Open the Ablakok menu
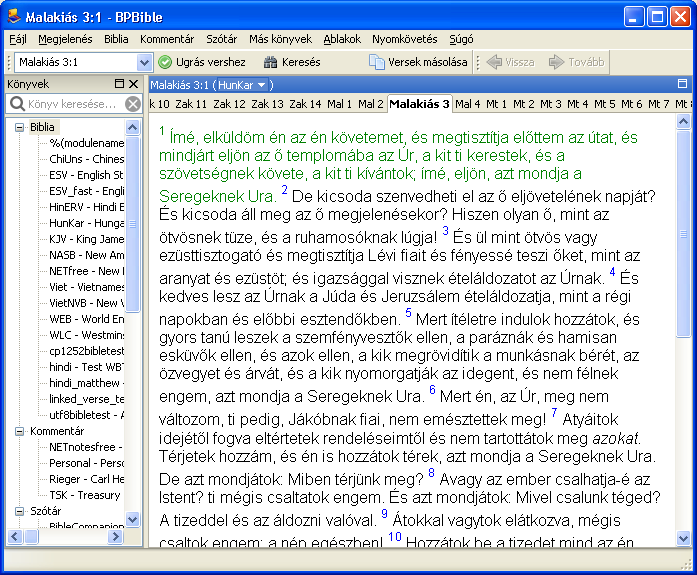Image resolution: width=697 pixels, height=575 pixels. coord(342,40)
